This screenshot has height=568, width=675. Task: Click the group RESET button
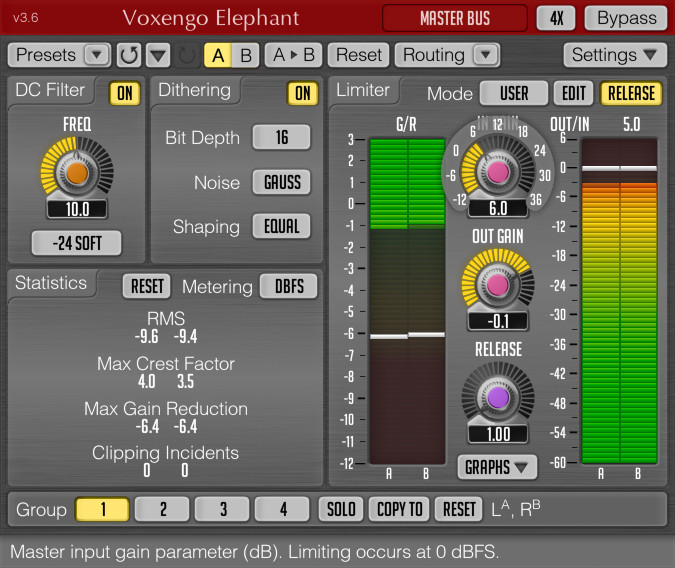pos(459,509)
